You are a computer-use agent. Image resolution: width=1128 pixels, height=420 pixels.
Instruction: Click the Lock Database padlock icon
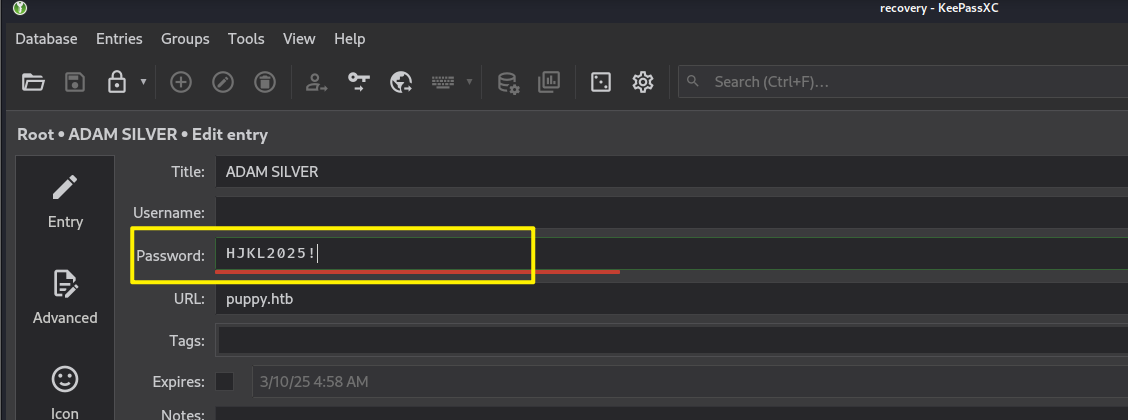click(117, 82)
